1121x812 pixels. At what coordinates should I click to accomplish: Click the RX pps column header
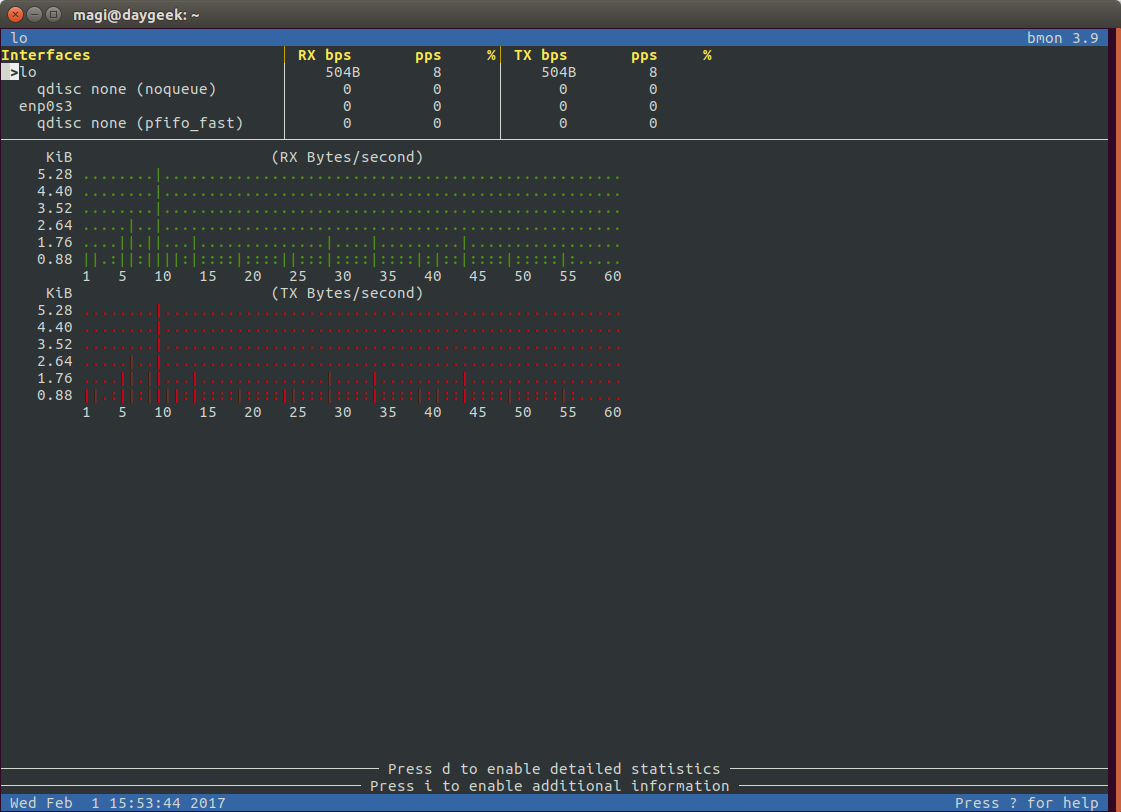pos(428,56)
